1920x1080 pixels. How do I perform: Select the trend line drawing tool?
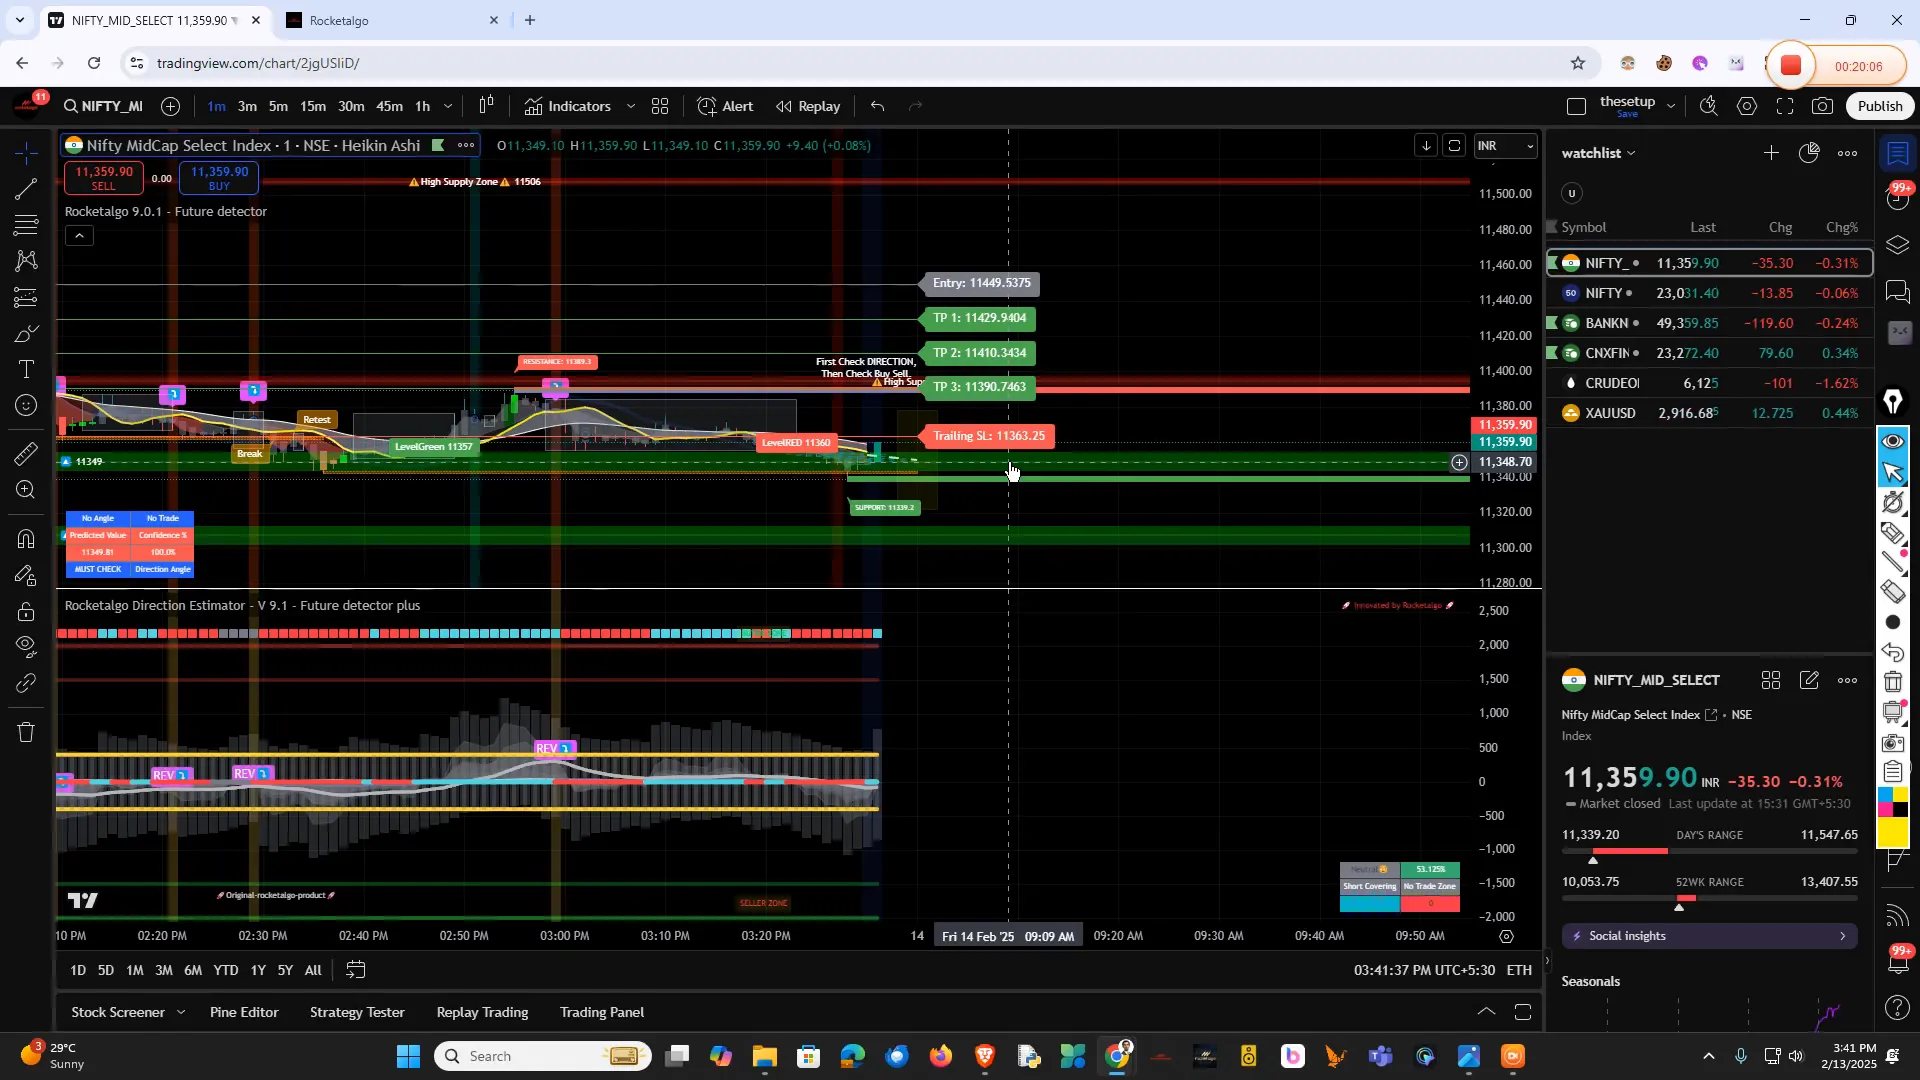tap(25, 190)
